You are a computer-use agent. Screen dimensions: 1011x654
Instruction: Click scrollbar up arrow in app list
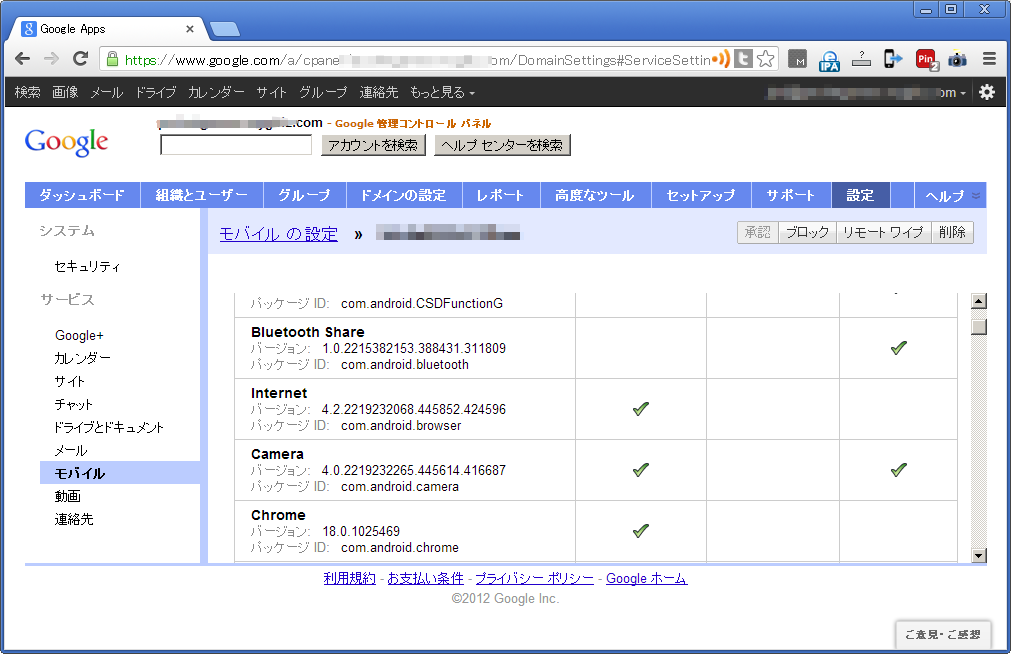pos(979,301)
